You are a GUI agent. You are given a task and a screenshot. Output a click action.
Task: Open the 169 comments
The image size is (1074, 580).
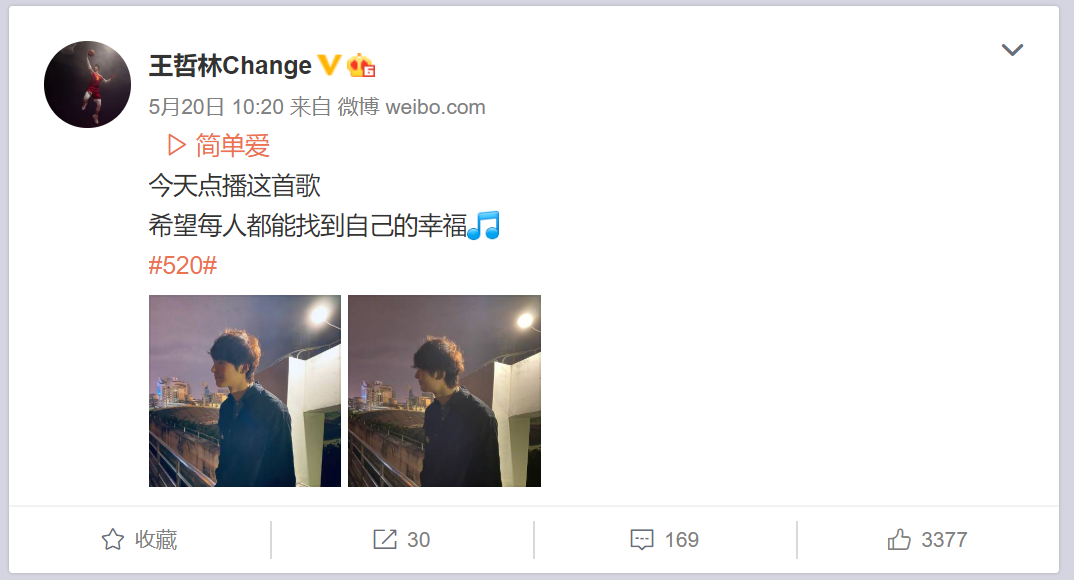click(x=682, y=540)
